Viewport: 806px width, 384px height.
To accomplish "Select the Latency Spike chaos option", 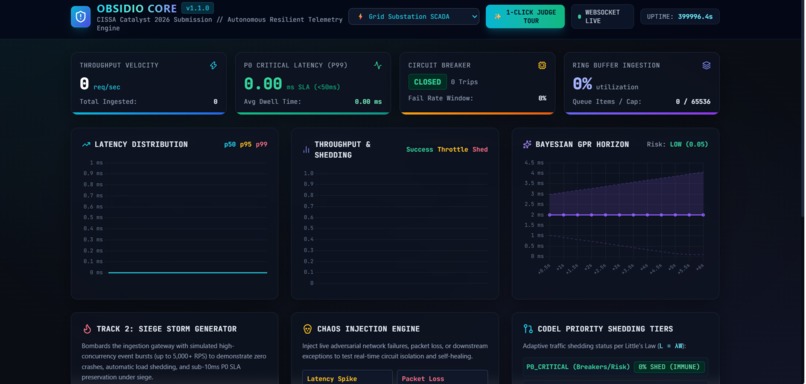I will click(347, 377).
